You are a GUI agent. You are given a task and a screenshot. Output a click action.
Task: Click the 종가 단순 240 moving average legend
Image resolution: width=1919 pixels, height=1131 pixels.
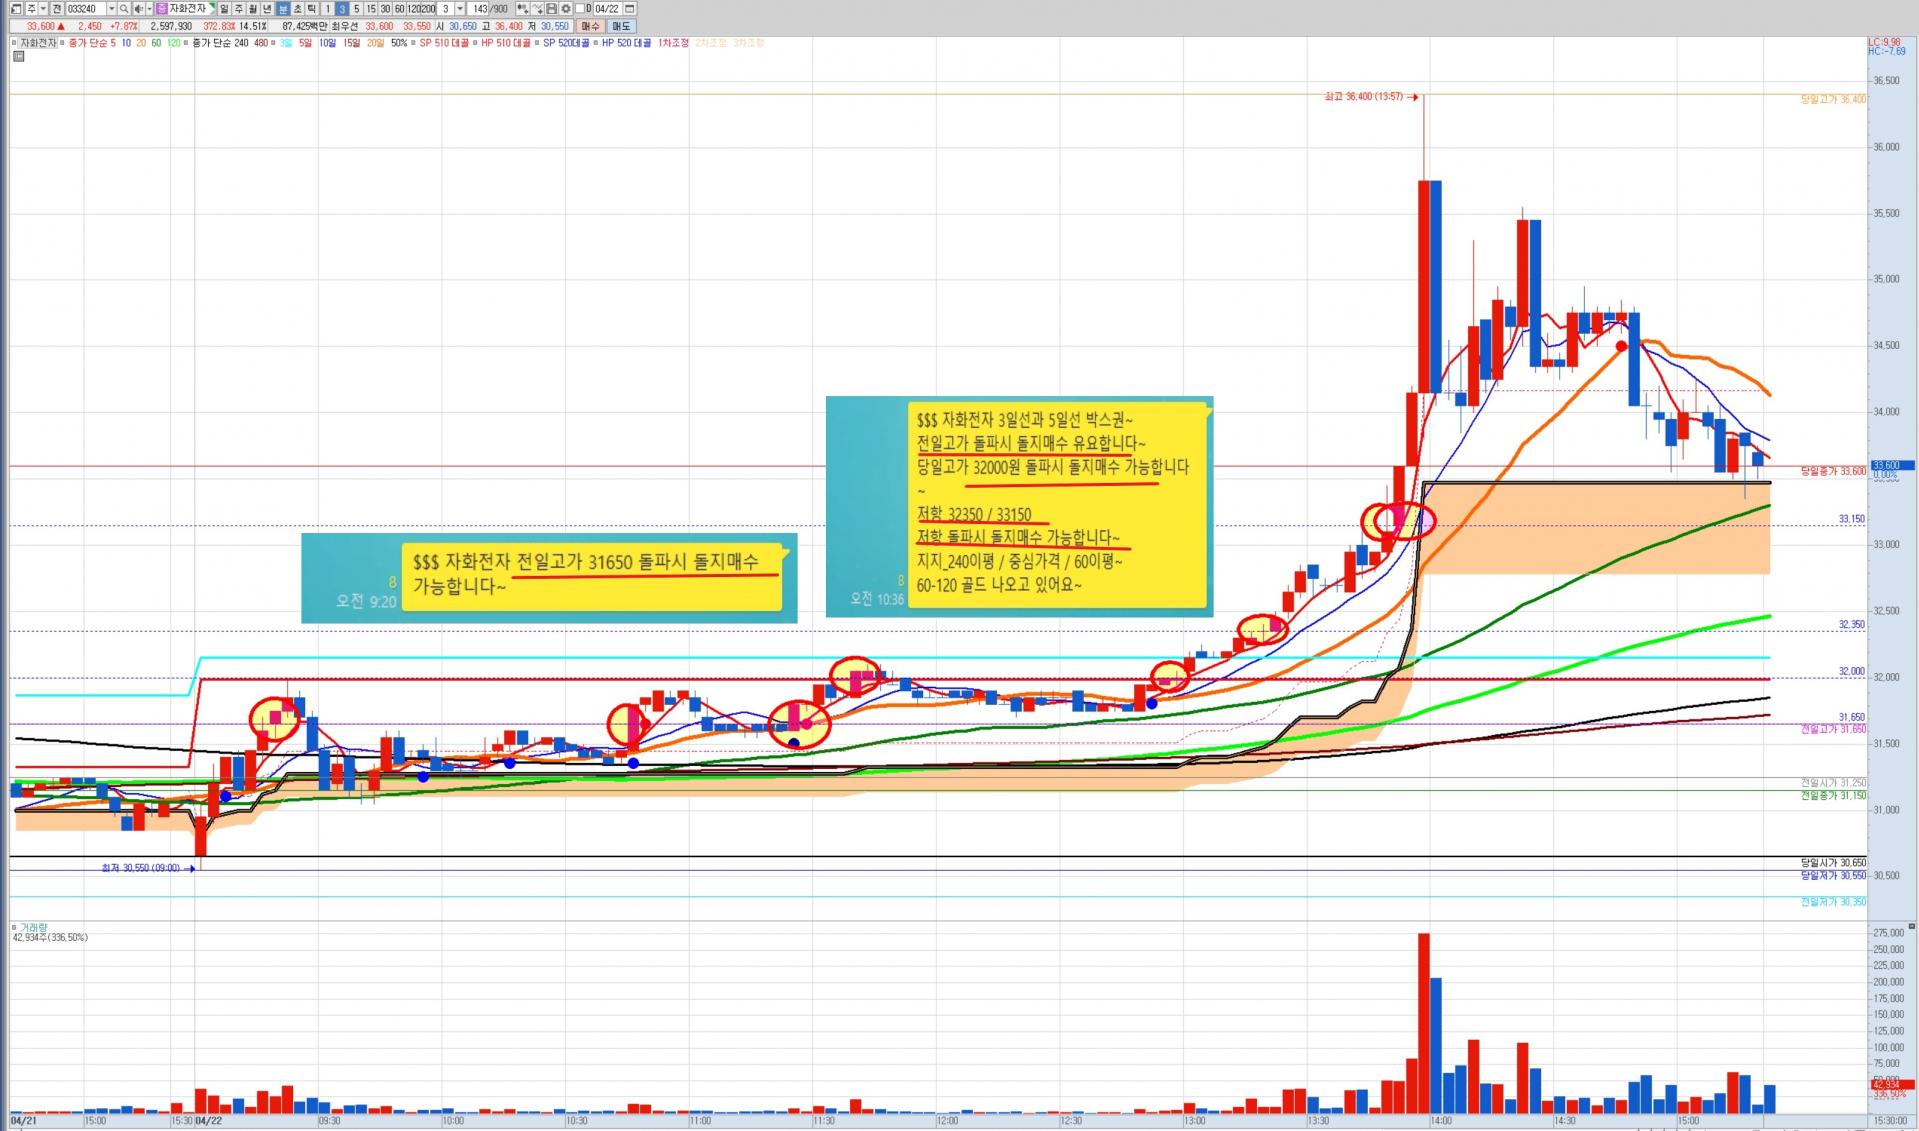[220, 43]
